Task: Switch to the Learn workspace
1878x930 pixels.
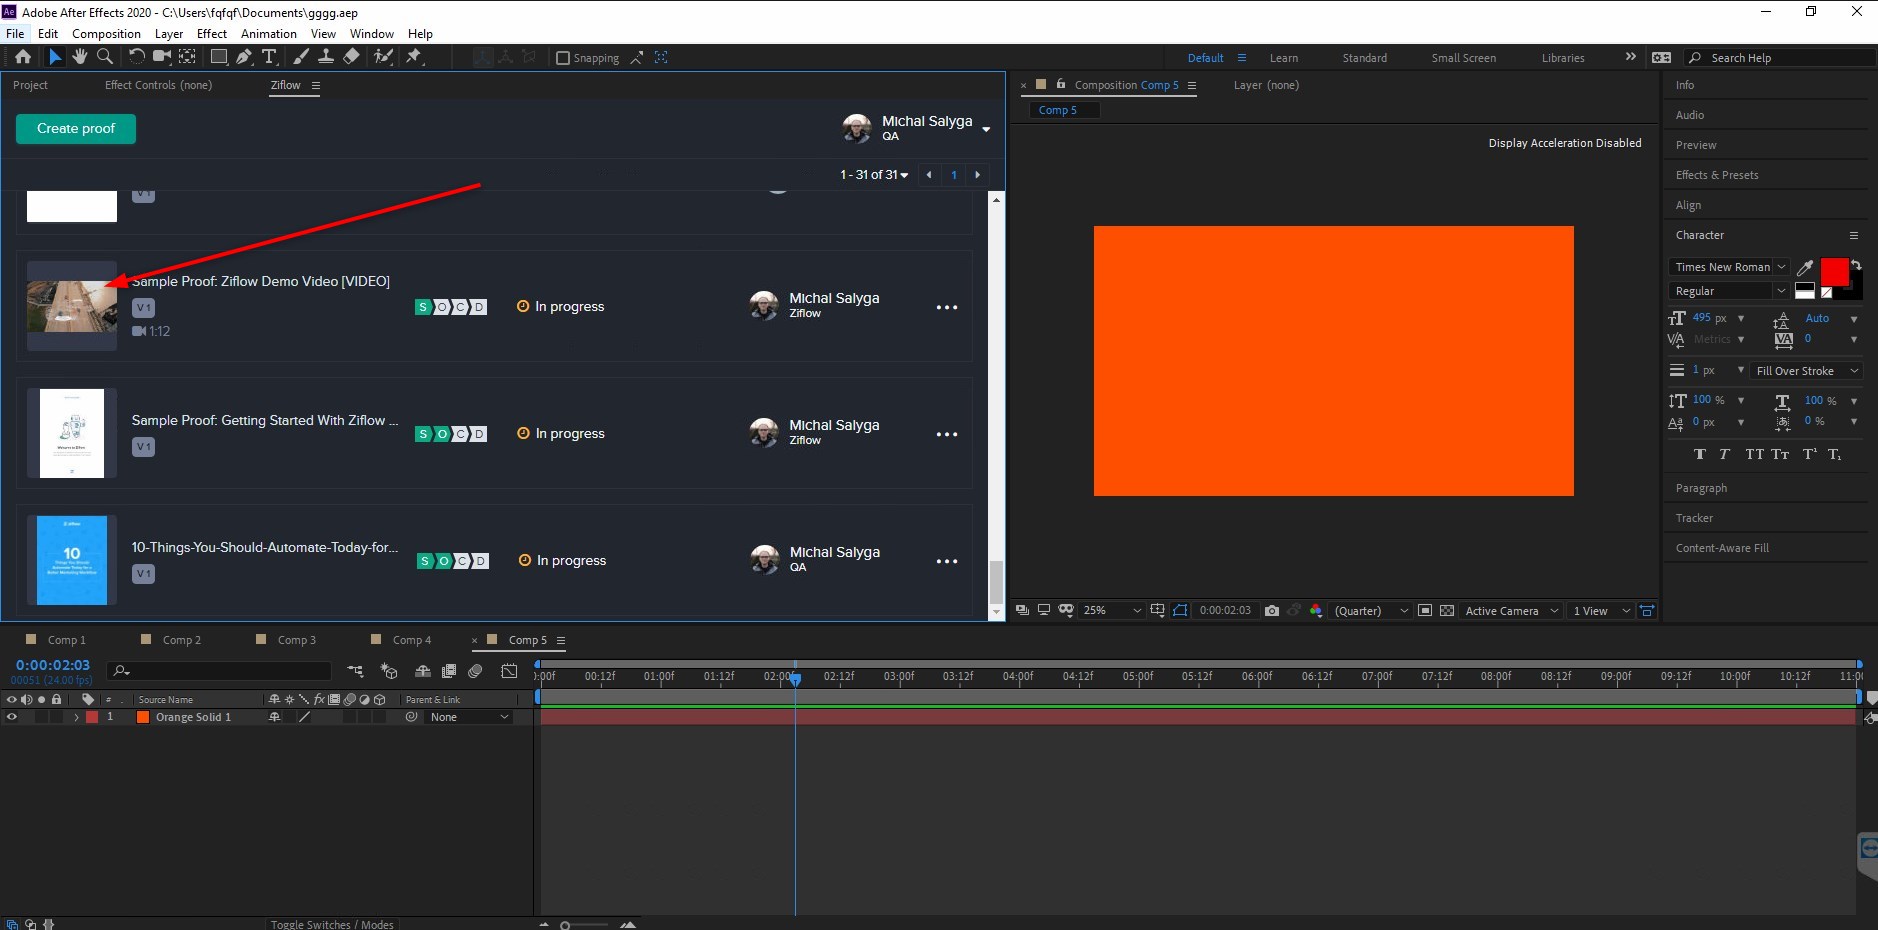Action: (1283, 58)
